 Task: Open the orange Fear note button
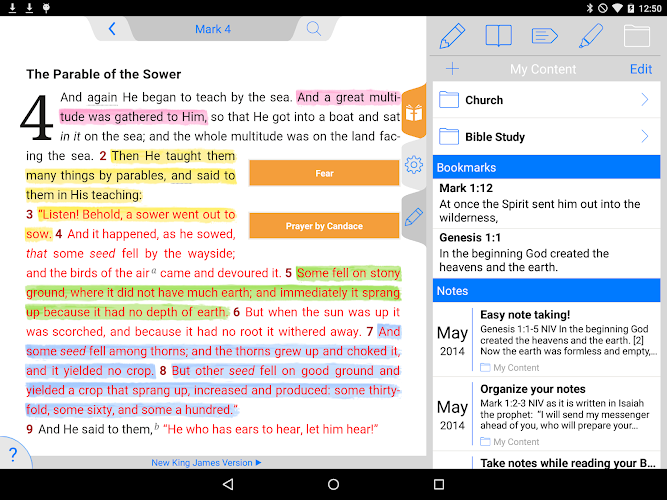click(x=324, y=173)
